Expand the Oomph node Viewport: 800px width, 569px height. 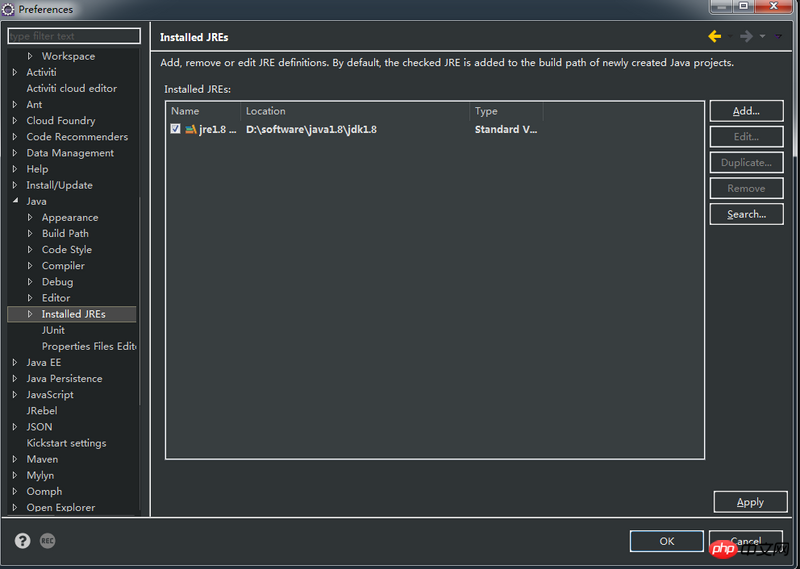click(x=15, y=491)
